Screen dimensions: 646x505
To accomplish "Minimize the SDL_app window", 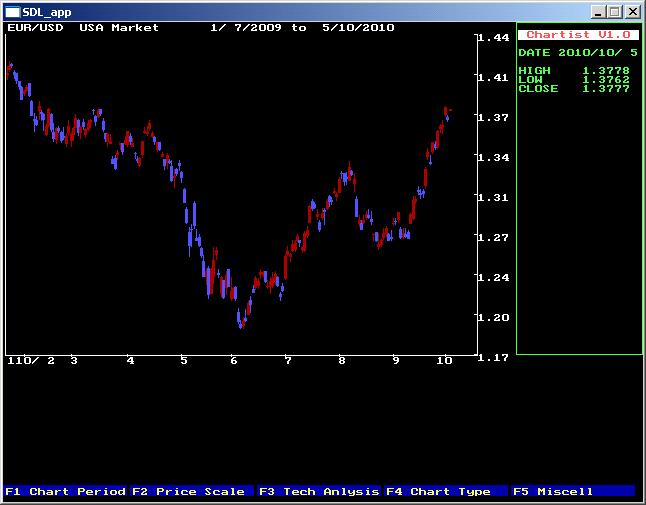I will (597, 11).
